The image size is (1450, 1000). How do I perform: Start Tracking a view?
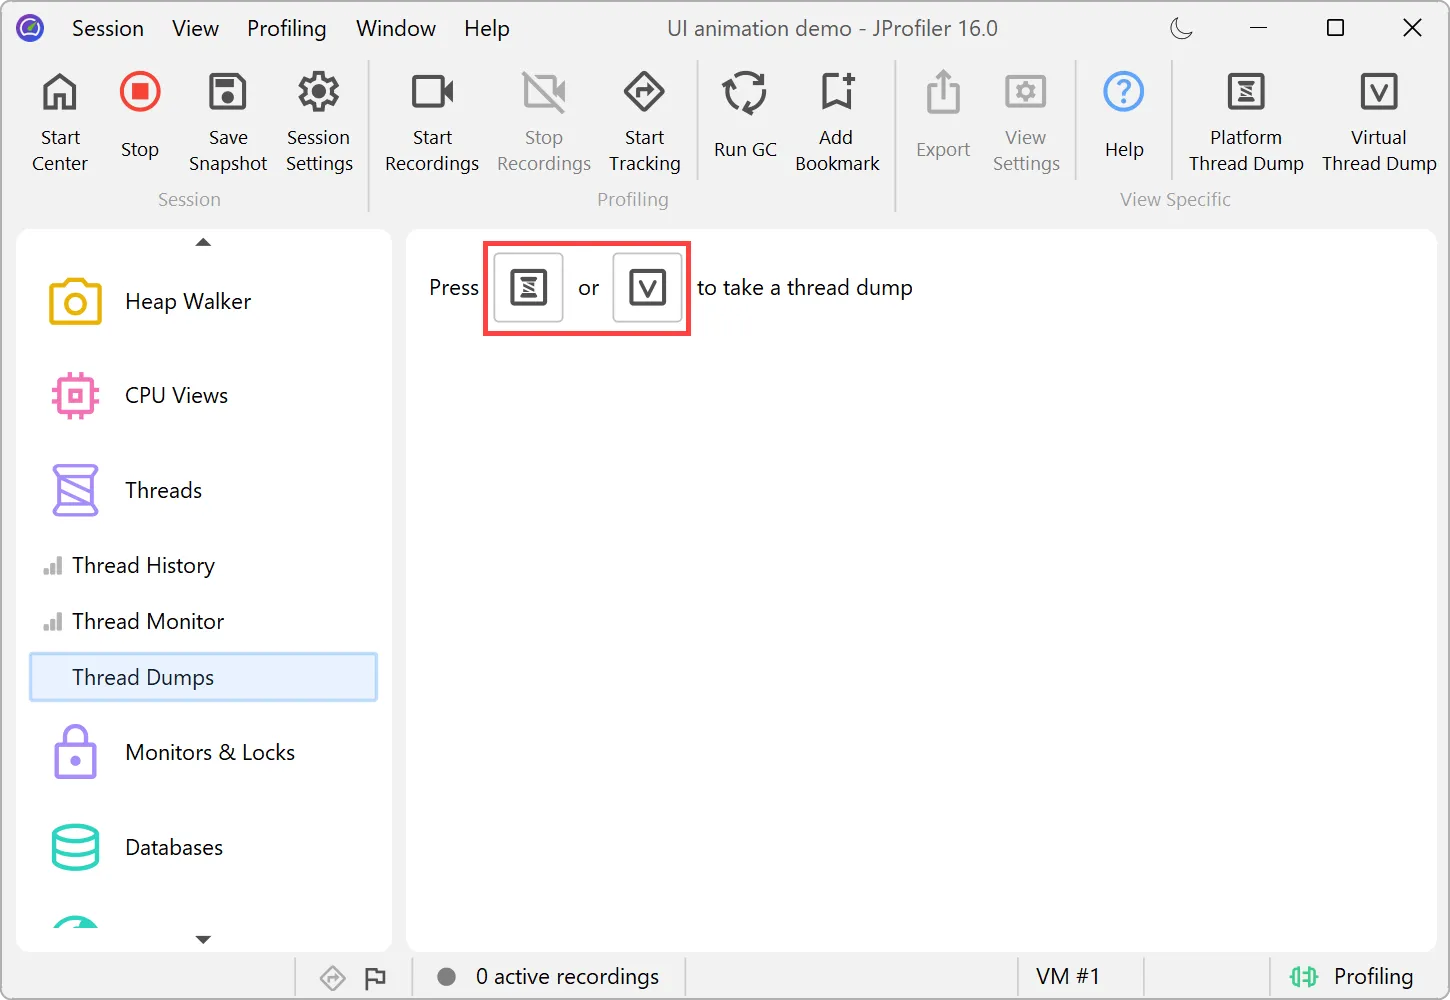click(x=644, y=120)
